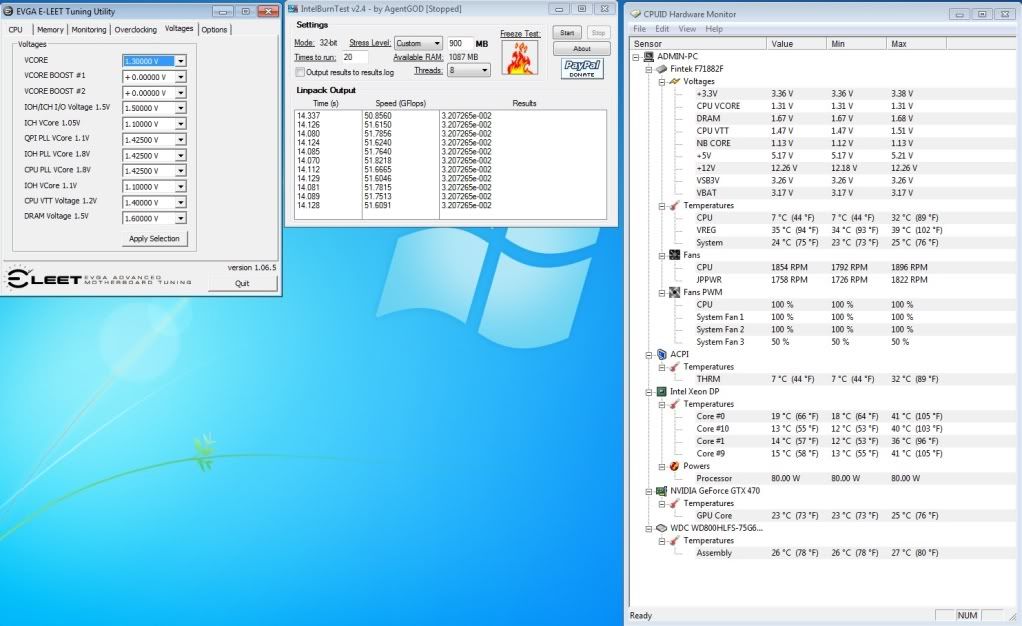This screenshot has width=1022, height=626.
Task: Switch to the Overclocking tab
Action: pyautogui.click(x=136, y=29)
